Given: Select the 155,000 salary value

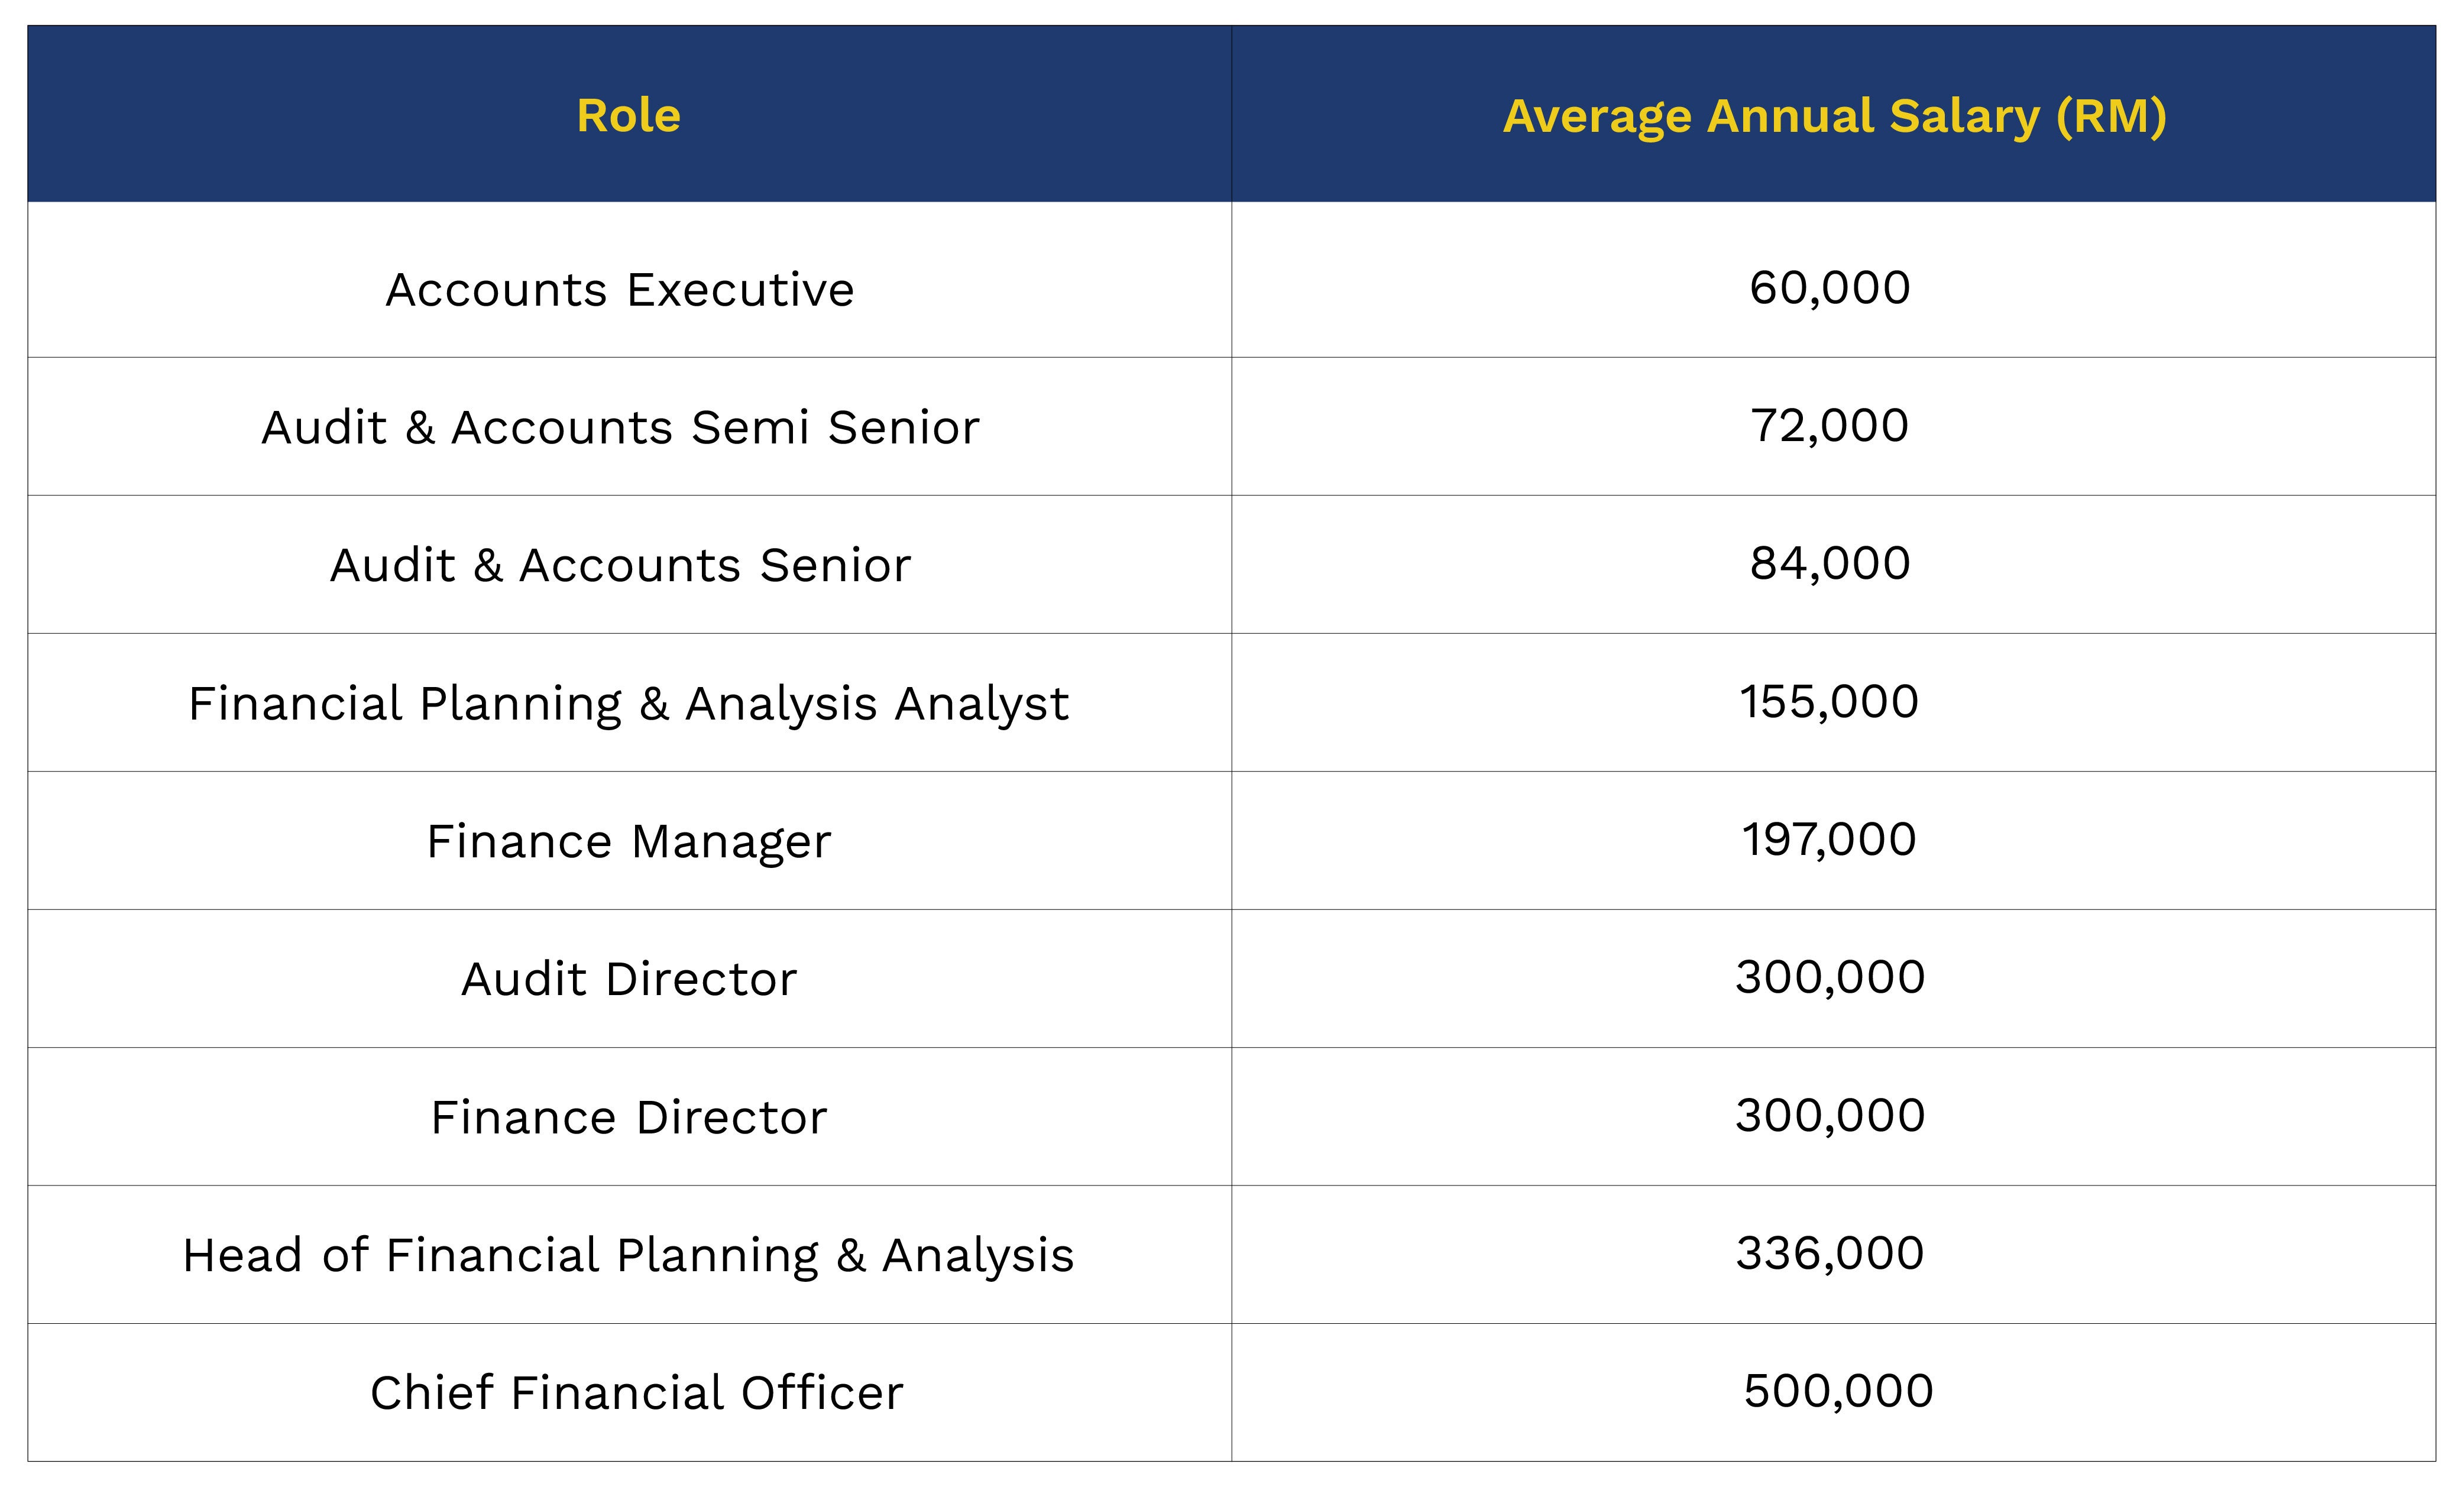Looking at the screenshot, I should [1830, 702].
